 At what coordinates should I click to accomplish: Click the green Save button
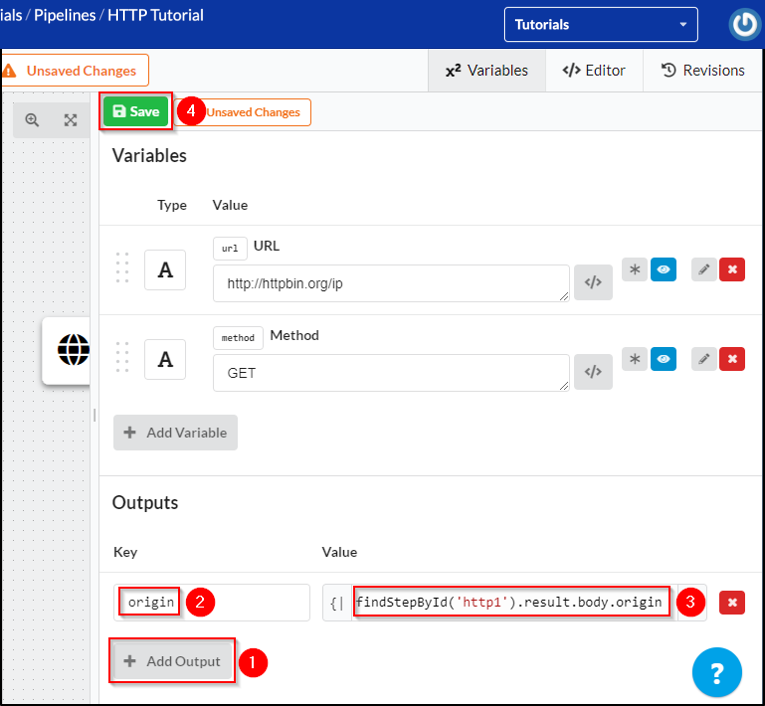(135, 112)
